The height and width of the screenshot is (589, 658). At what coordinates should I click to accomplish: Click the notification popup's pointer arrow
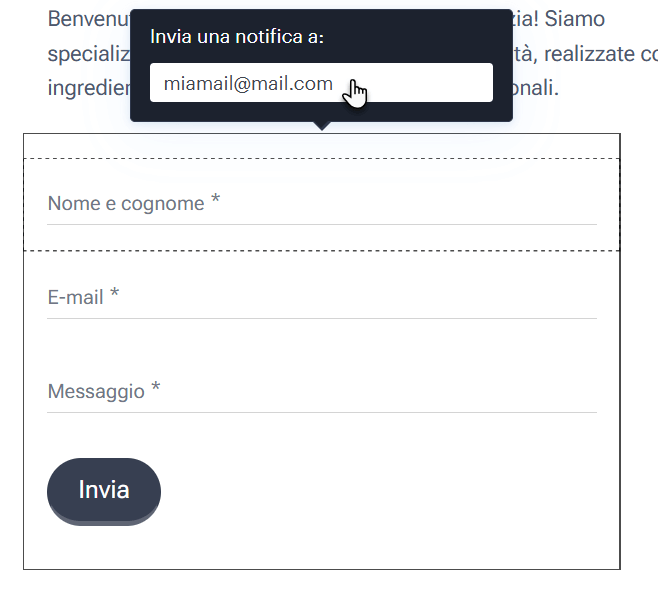322,126
